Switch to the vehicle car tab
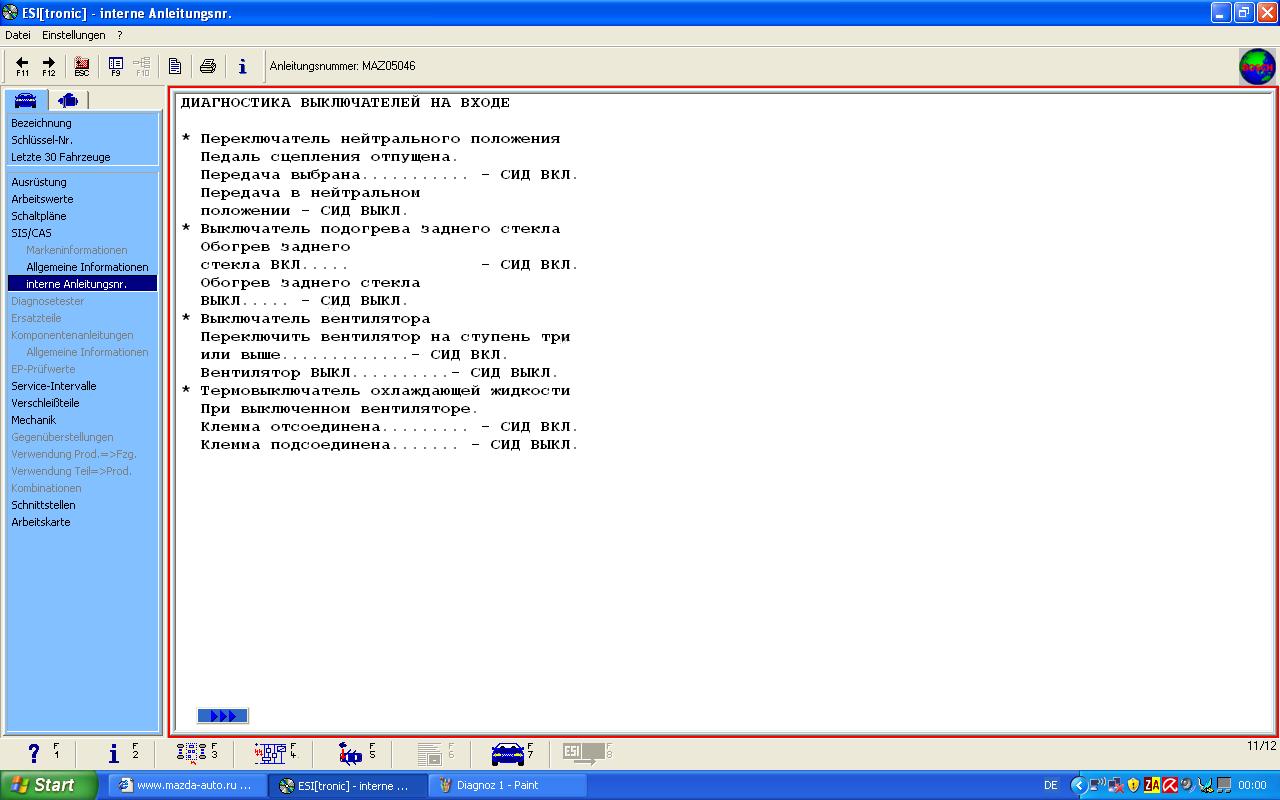1280x800 pixels. click(x=26, y=100)
